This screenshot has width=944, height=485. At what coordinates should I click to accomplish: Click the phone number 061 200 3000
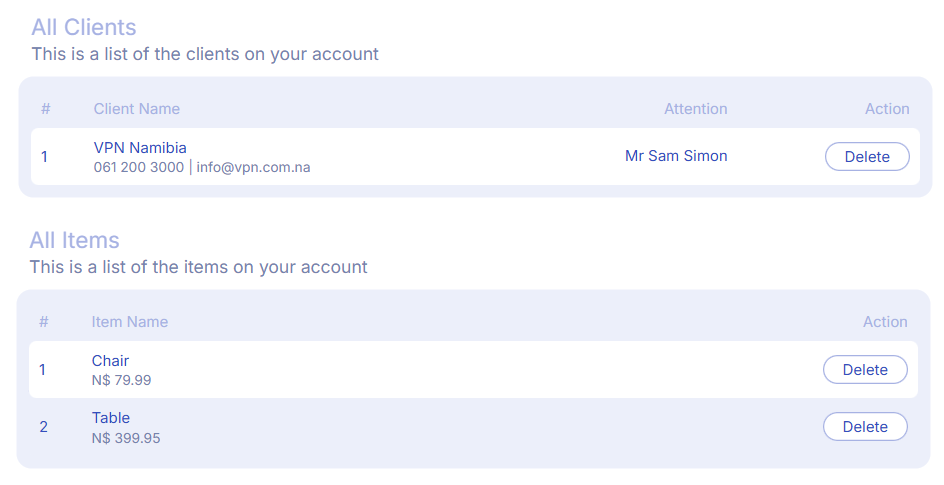pyautogui.click(x=138, y=167)
